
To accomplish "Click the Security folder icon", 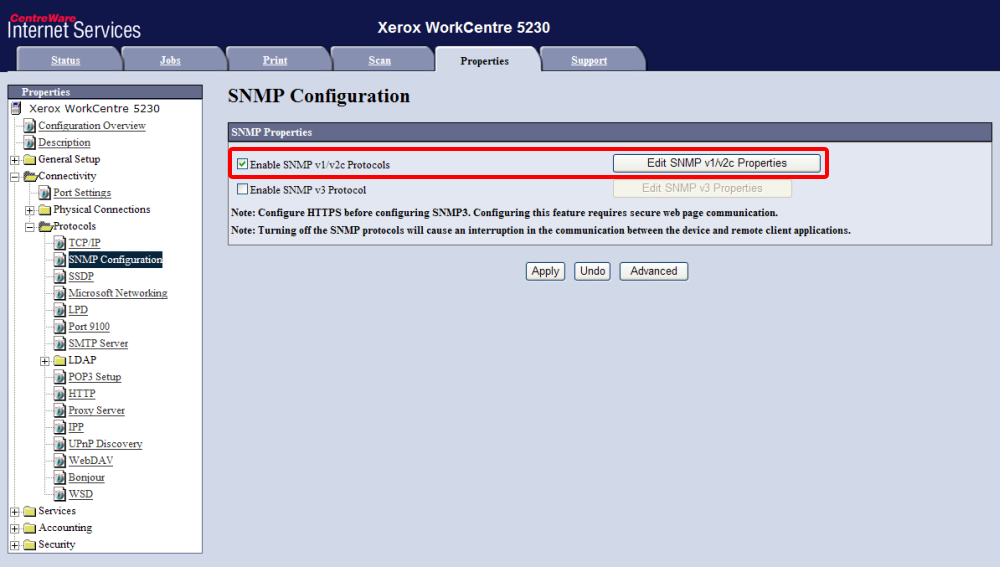I will 29,545.
